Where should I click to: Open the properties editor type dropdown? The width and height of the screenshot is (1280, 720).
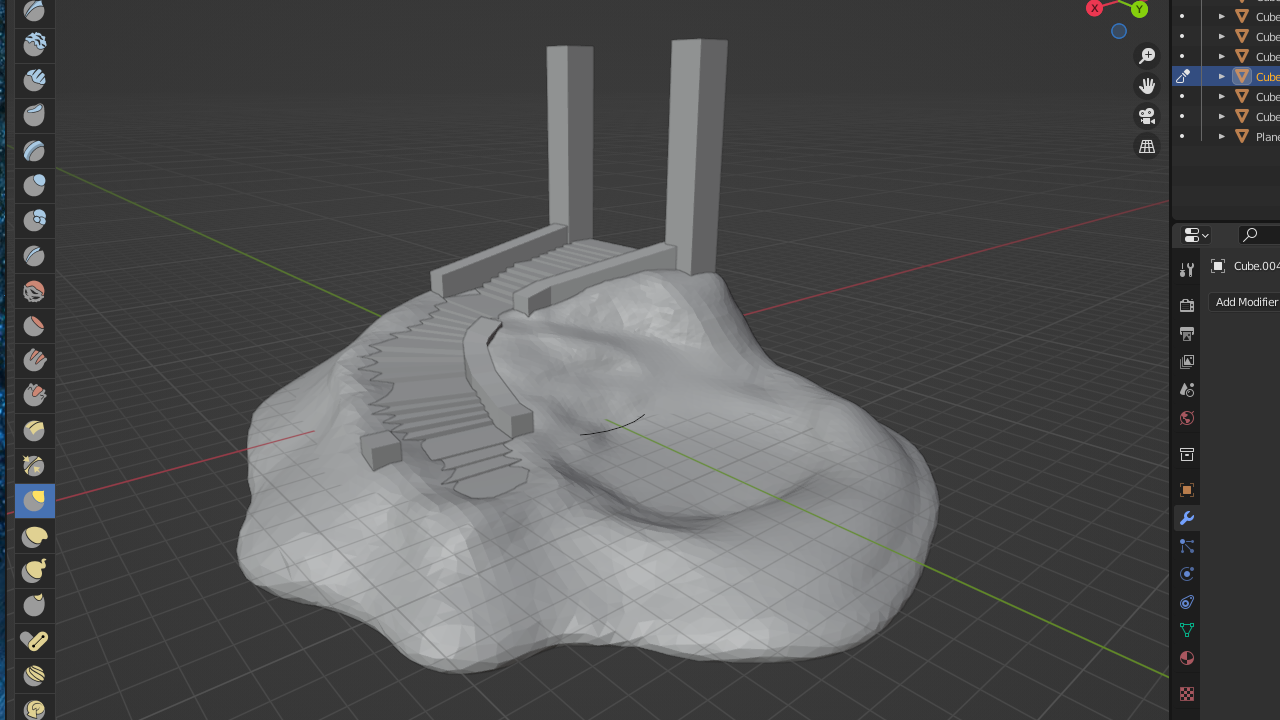point(1196,235)
